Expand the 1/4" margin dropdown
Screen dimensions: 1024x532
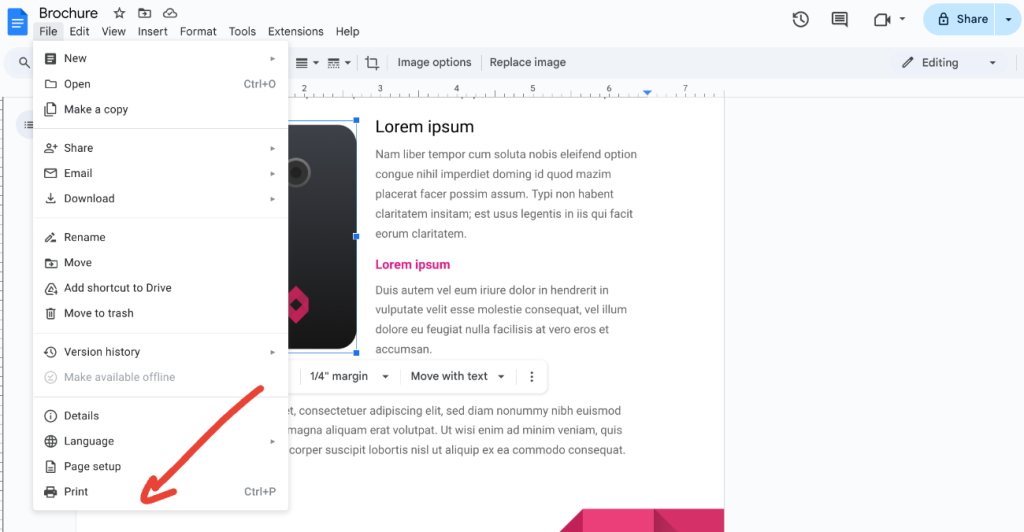(347, 376)
